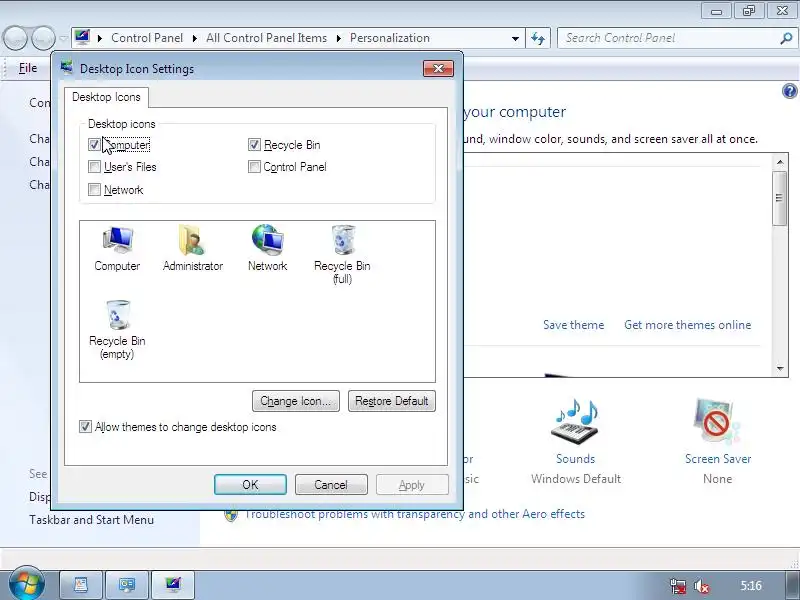Click the Change Icon button
The height and width of the screenshot is (600, 800).
[296, 401]
